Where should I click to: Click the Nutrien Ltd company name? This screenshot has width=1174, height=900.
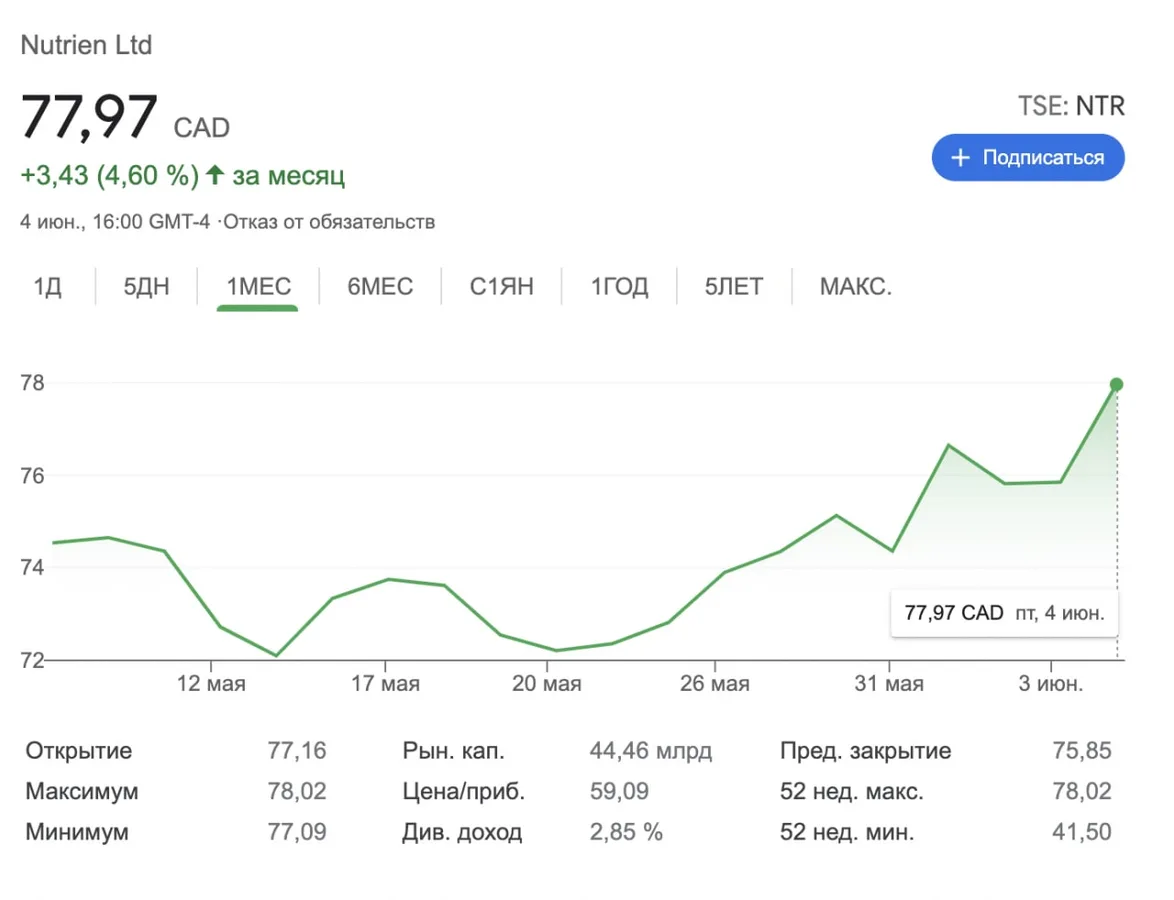[86, 45]
